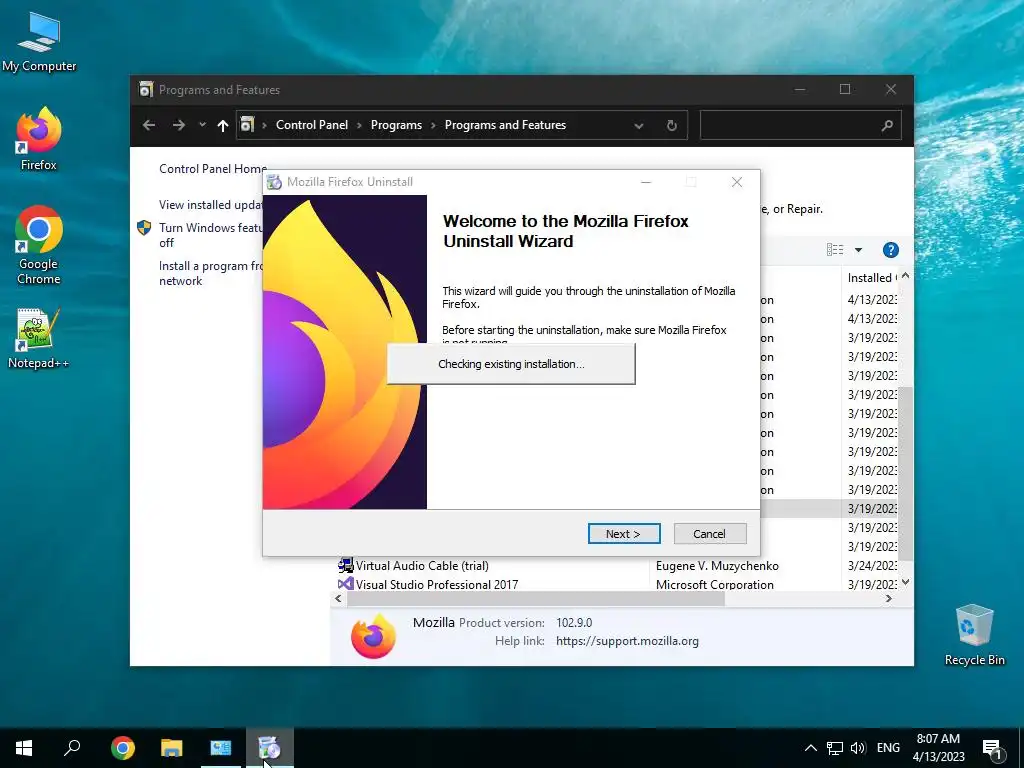
Task: Open taskbar search magnifier
Action: pyautogui.click(x=72, y=748)
